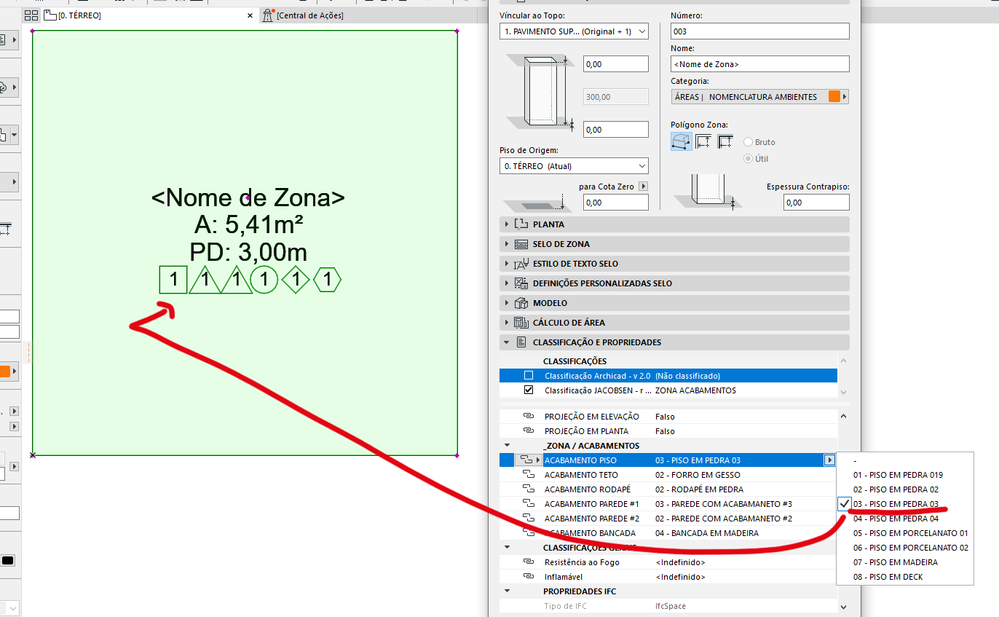Click the orange swatch in left toolbar

pyautogui.click(x=4, y=371)
